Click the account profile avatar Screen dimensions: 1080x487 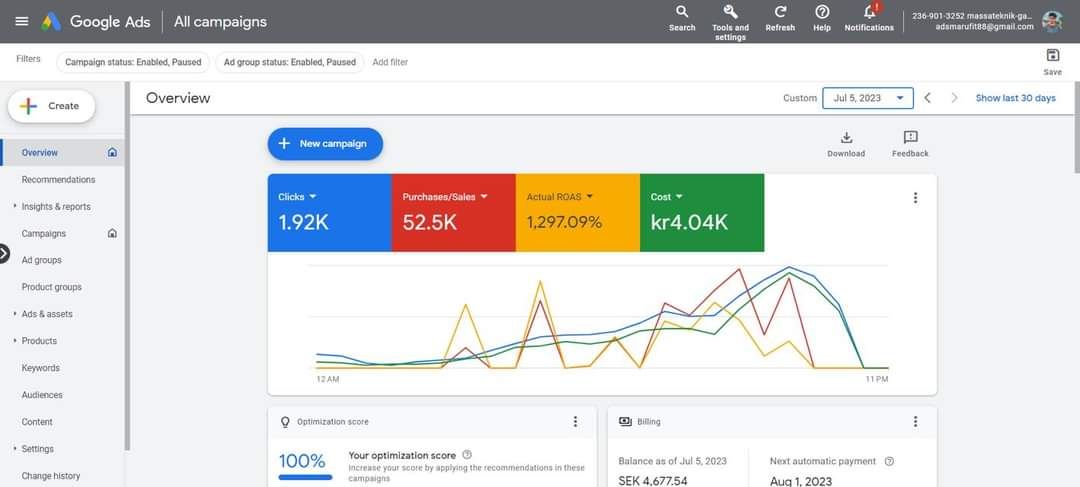click(x=1052, y=21)
